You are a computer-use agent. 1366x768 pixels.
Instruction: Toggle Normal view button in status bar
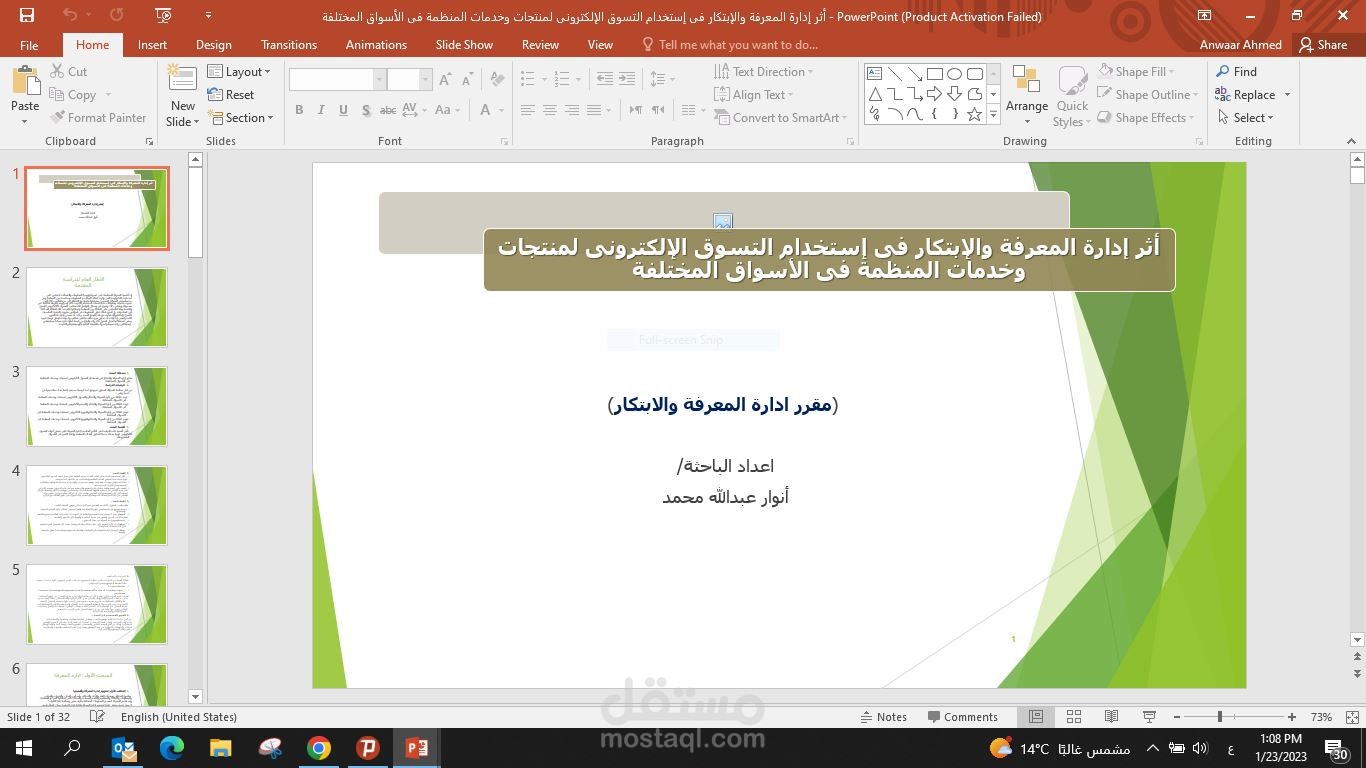[1036, 717]
